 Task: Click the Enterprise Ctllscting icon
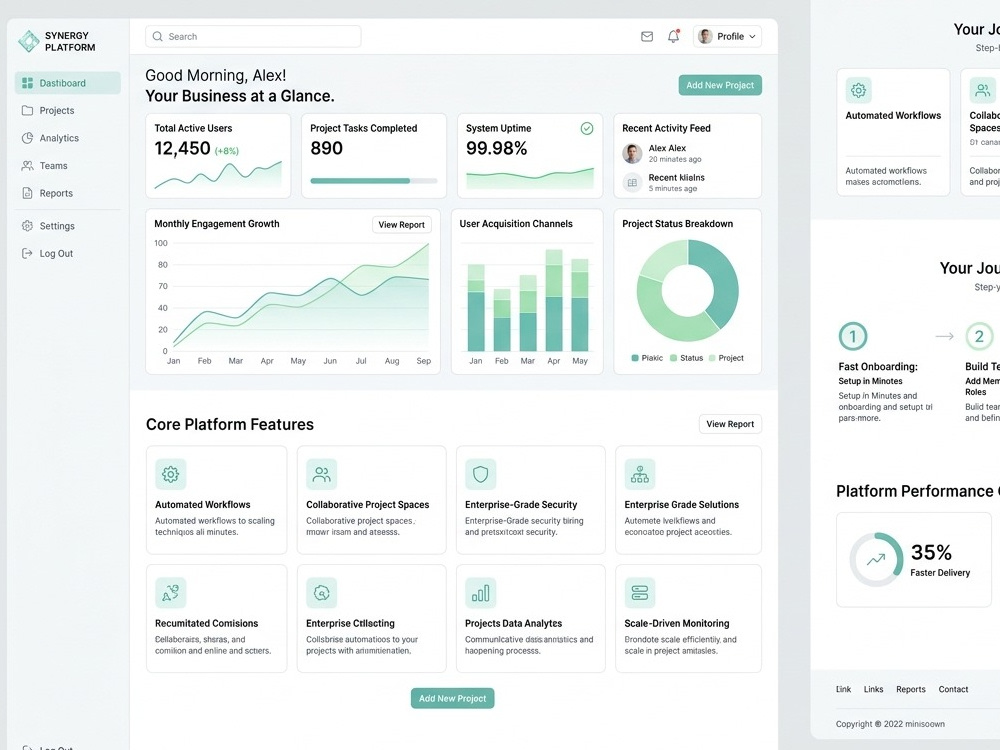coord(321,593)
